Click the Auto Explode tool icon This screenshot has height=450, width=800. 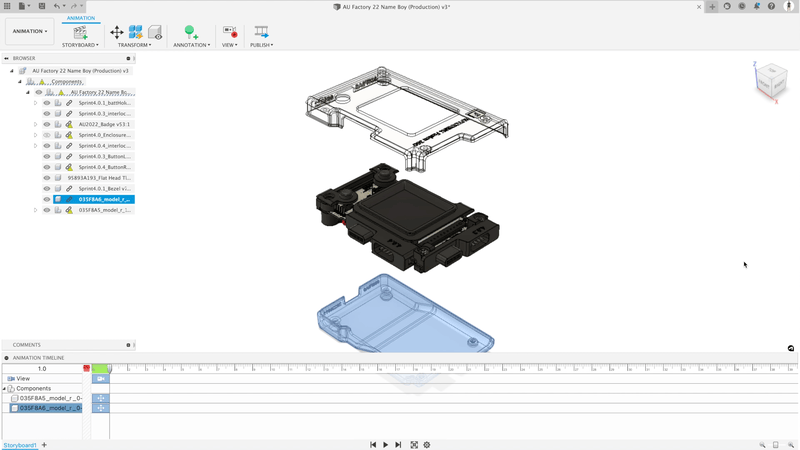tap(136, 33)
